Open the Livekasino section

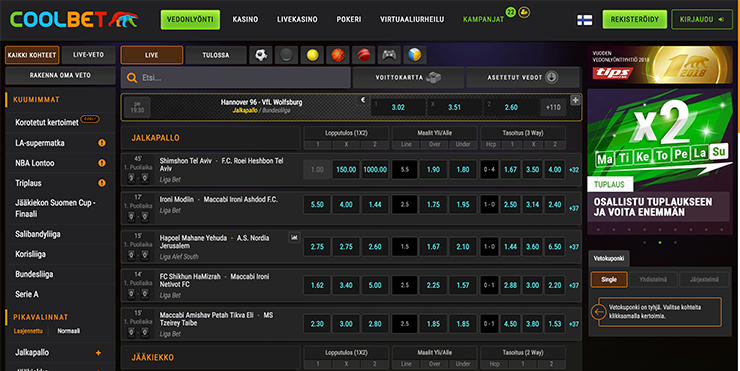[x=297, y=19]
